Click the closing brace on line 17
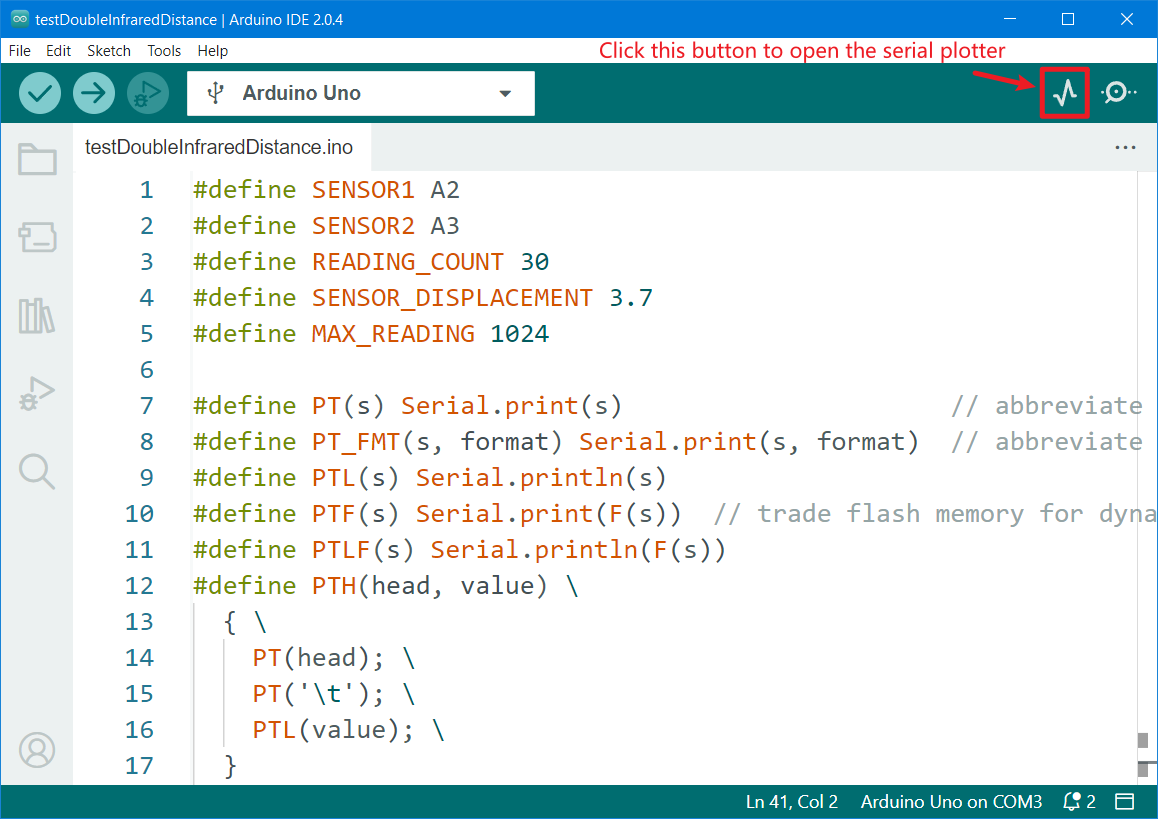 (230, 766)
